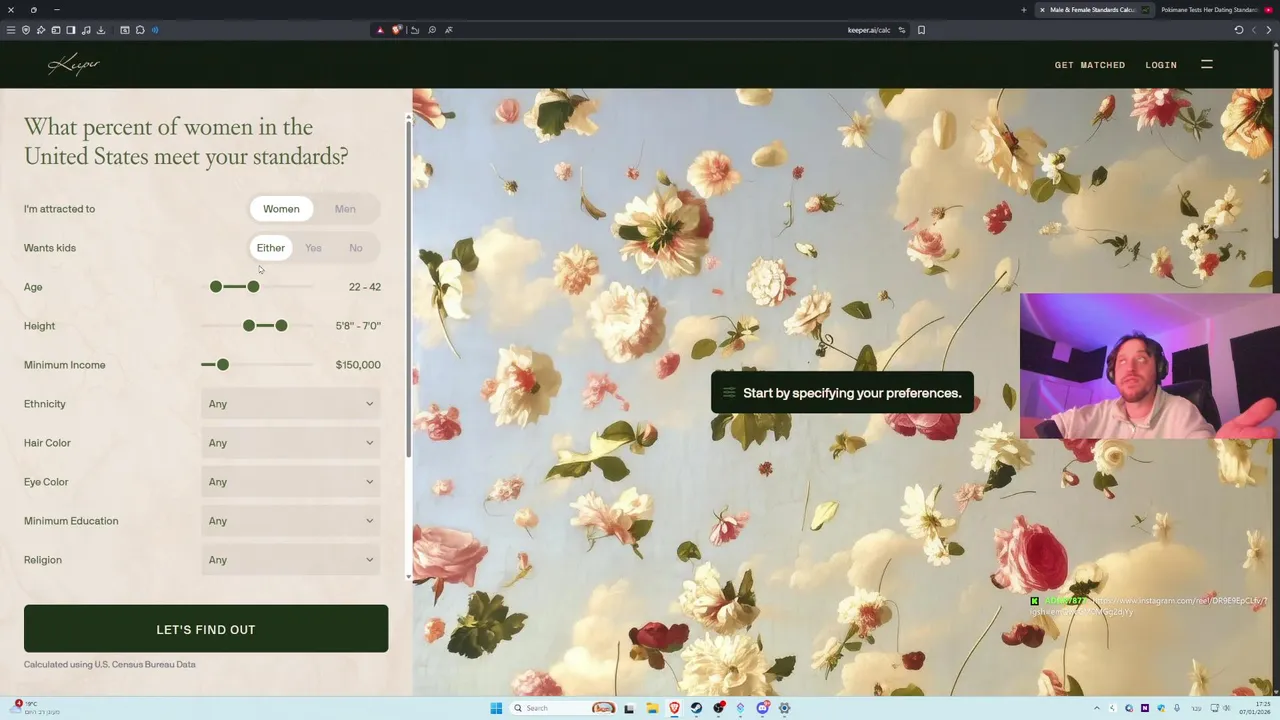Screen dimensions: 1280x720
Task: Open the Minimum Education dropdown
Action: coord(291,521)
